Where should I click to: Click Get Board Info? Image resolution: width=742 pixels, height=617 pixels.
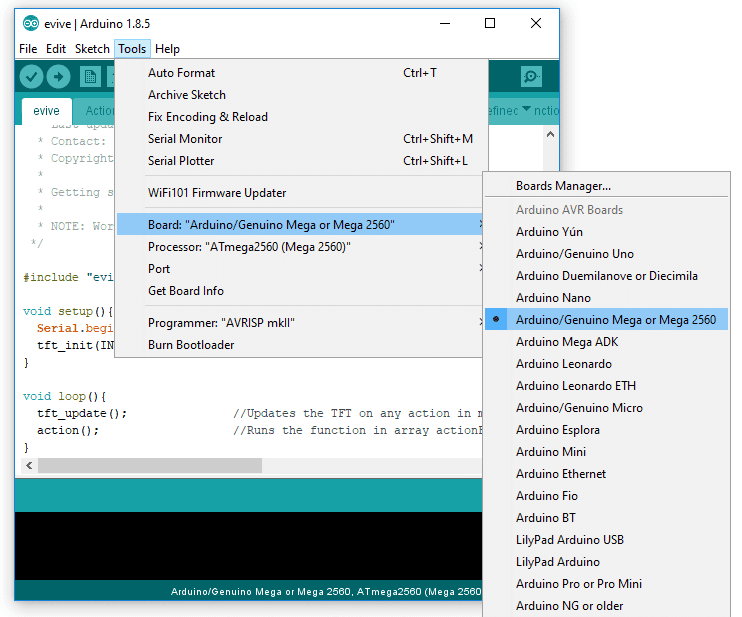tap(302, 291)
